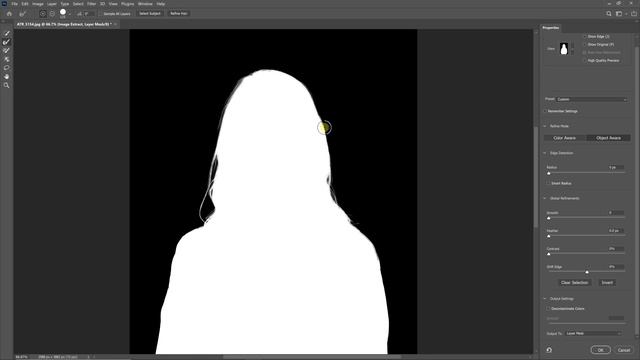Click the Radius slider handle

(x=549, y=173)
